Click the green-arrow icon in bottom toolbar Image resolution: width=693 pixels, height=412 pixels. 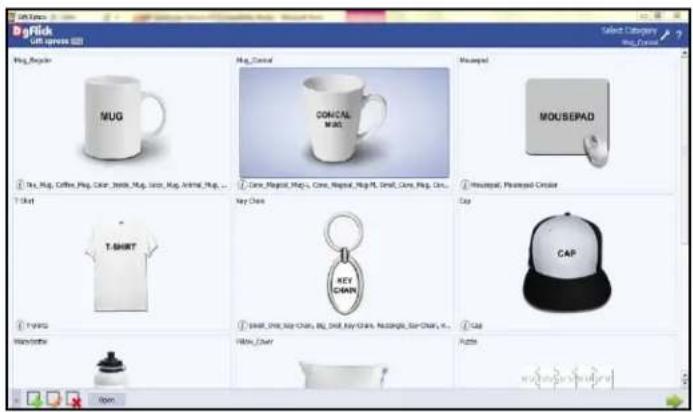[x=34, y=399]
